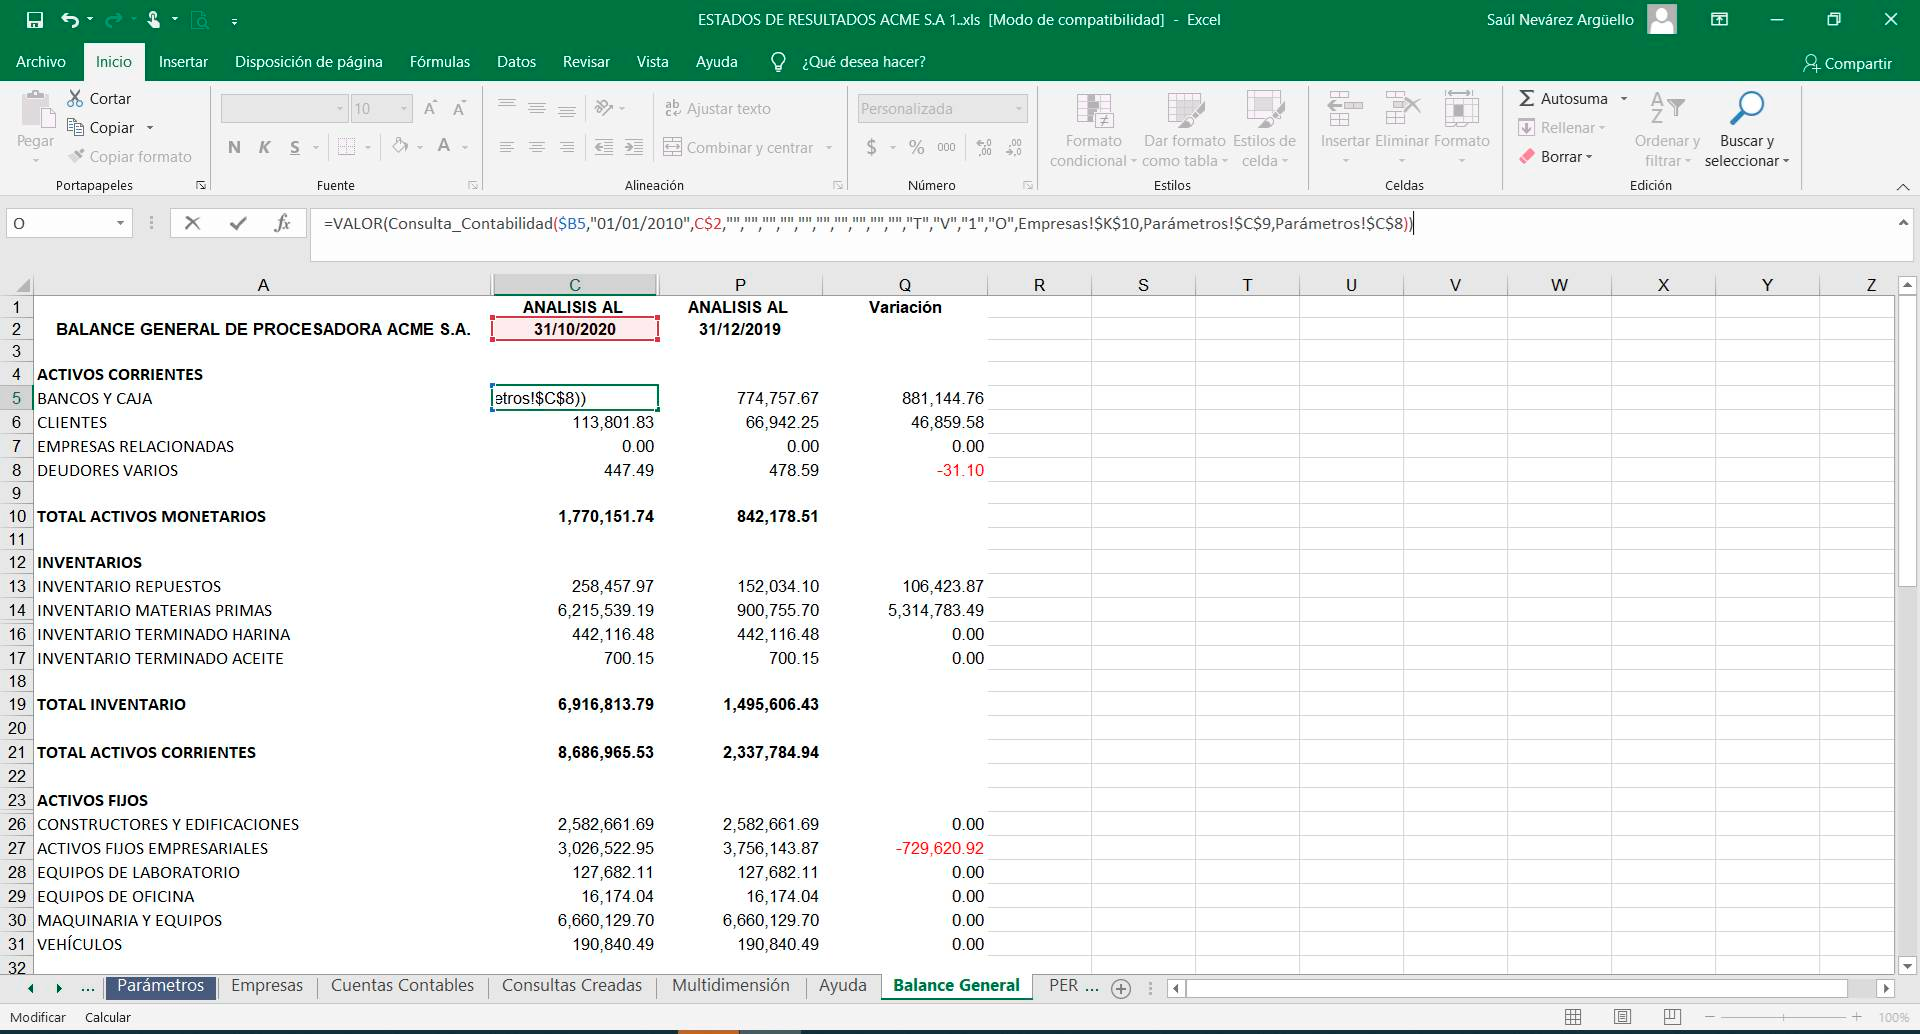The image size is (1920, 1034).
Task: Increase decimal places
Action: [984, 148]
